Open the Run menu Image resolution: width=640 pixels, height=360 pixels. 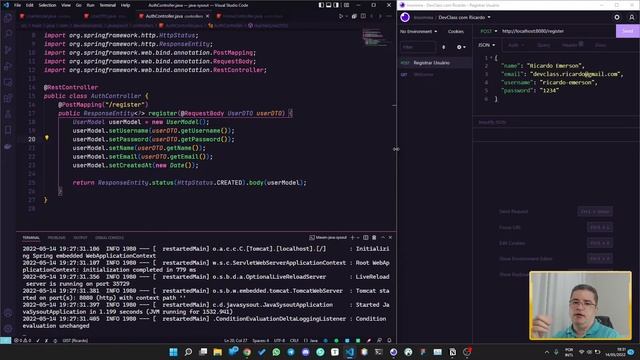coord(90,5)
